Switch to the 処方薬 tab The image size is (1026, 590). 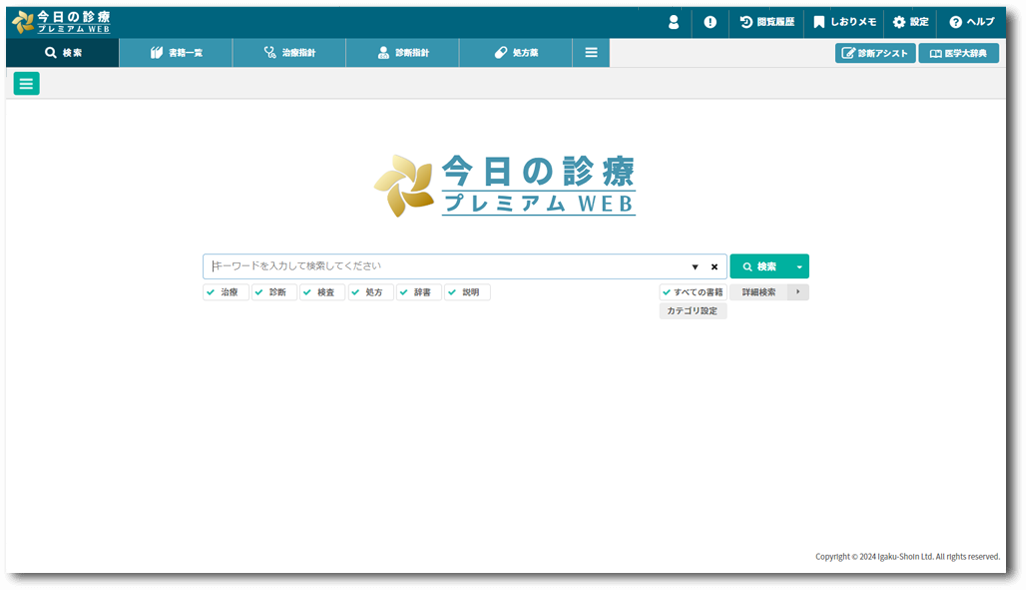tap(516, 53)
